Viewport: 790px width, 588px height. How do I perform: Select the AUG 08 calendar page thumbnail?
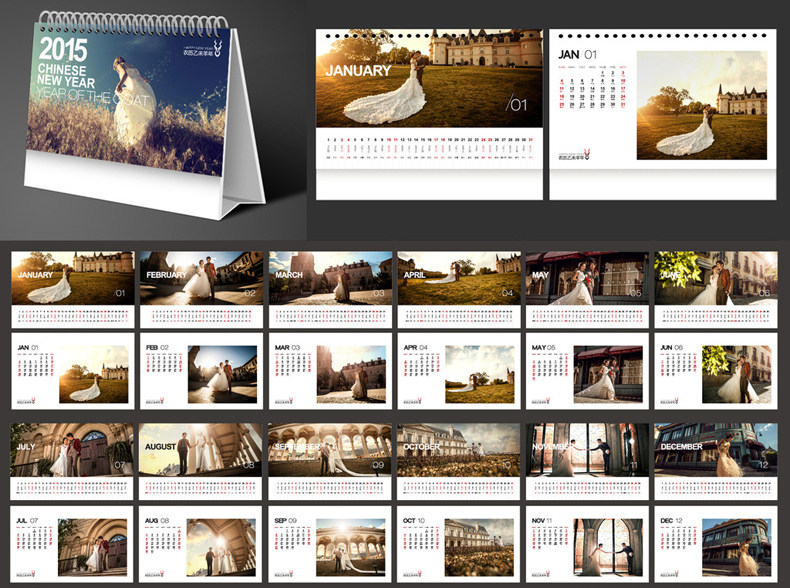tap(201, 544)
